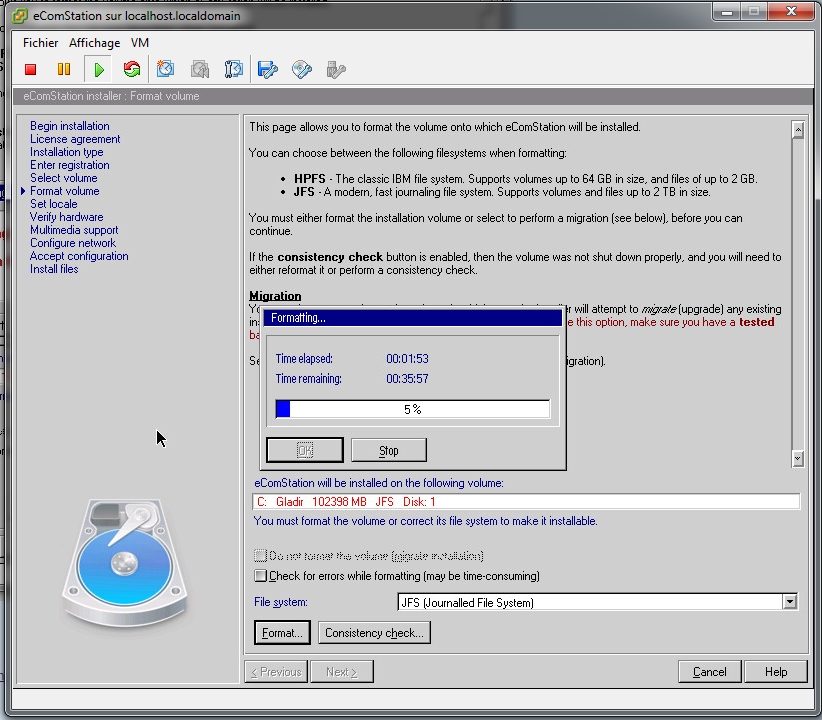This screenshot has width=822, height=720.
Task: Open the Fichier menu
Action: (x=41, y=43)
